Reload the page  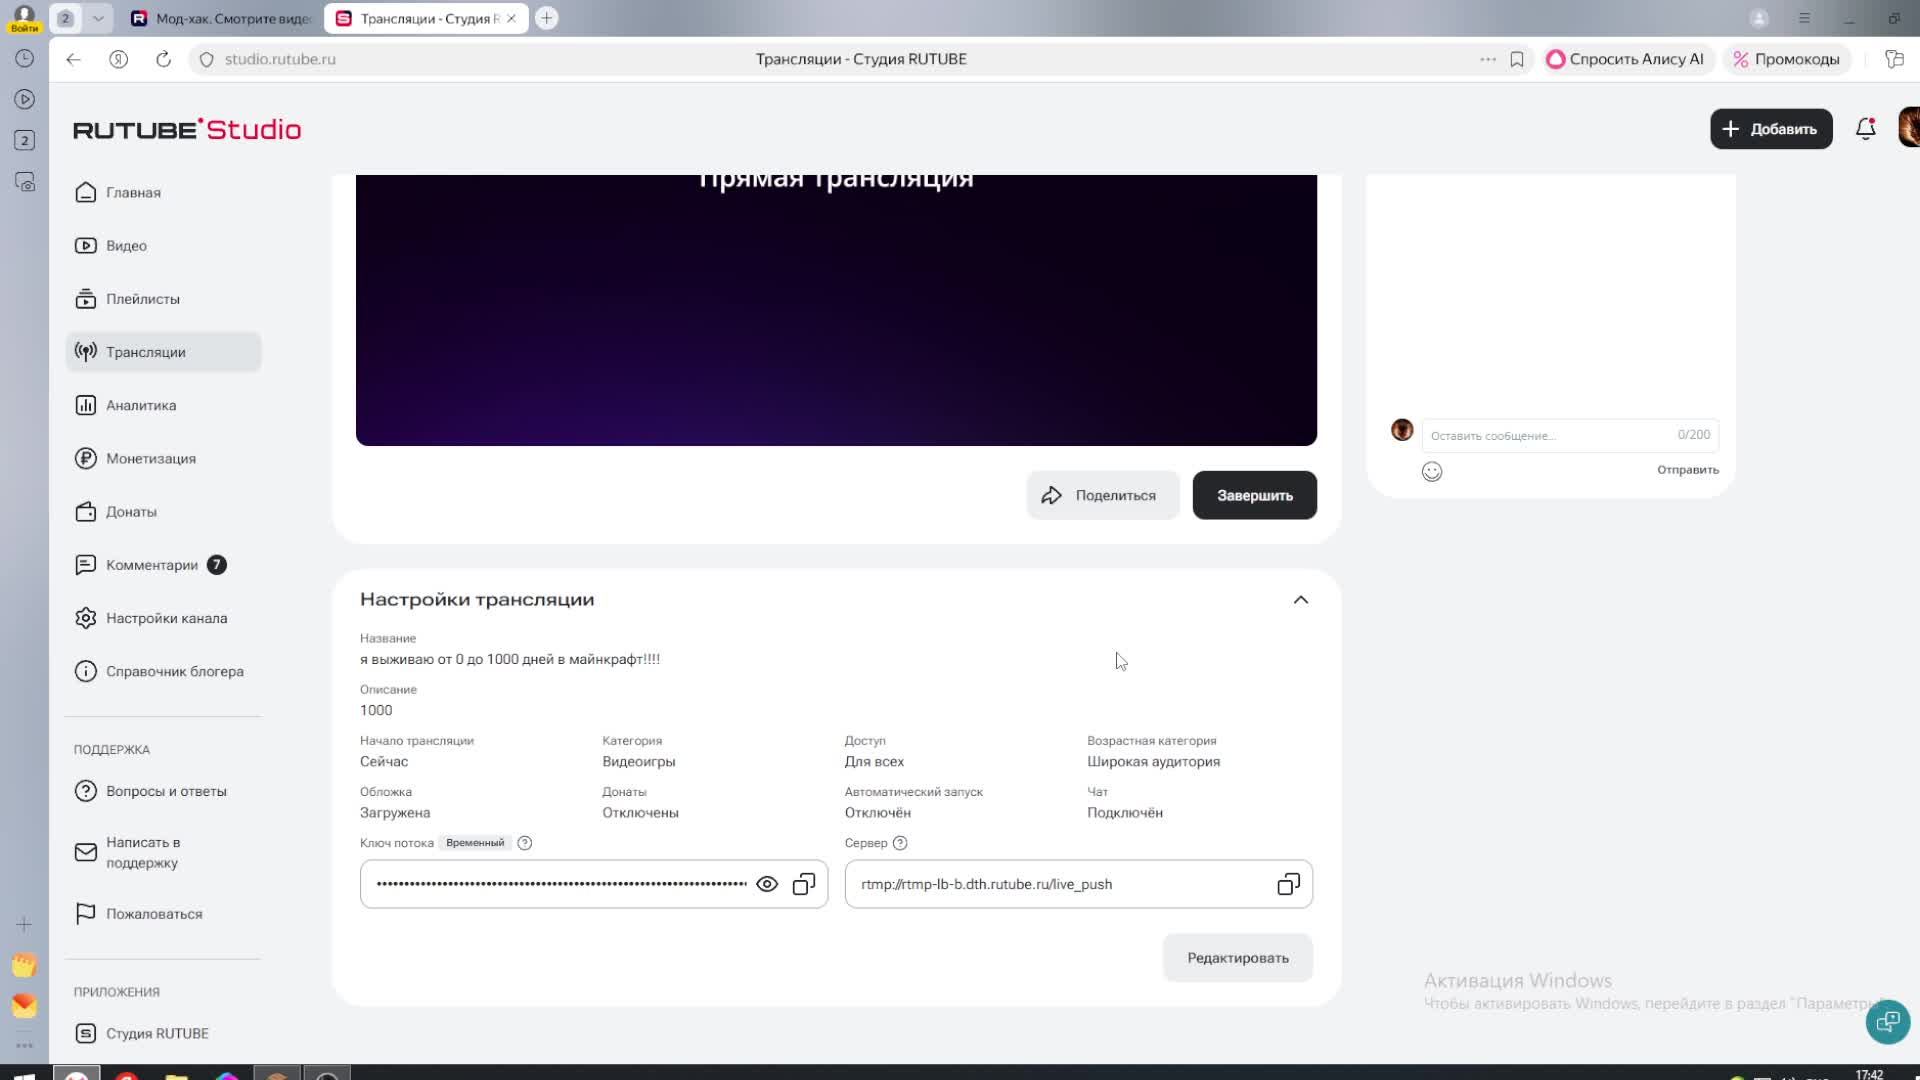(x=163, y=59)
